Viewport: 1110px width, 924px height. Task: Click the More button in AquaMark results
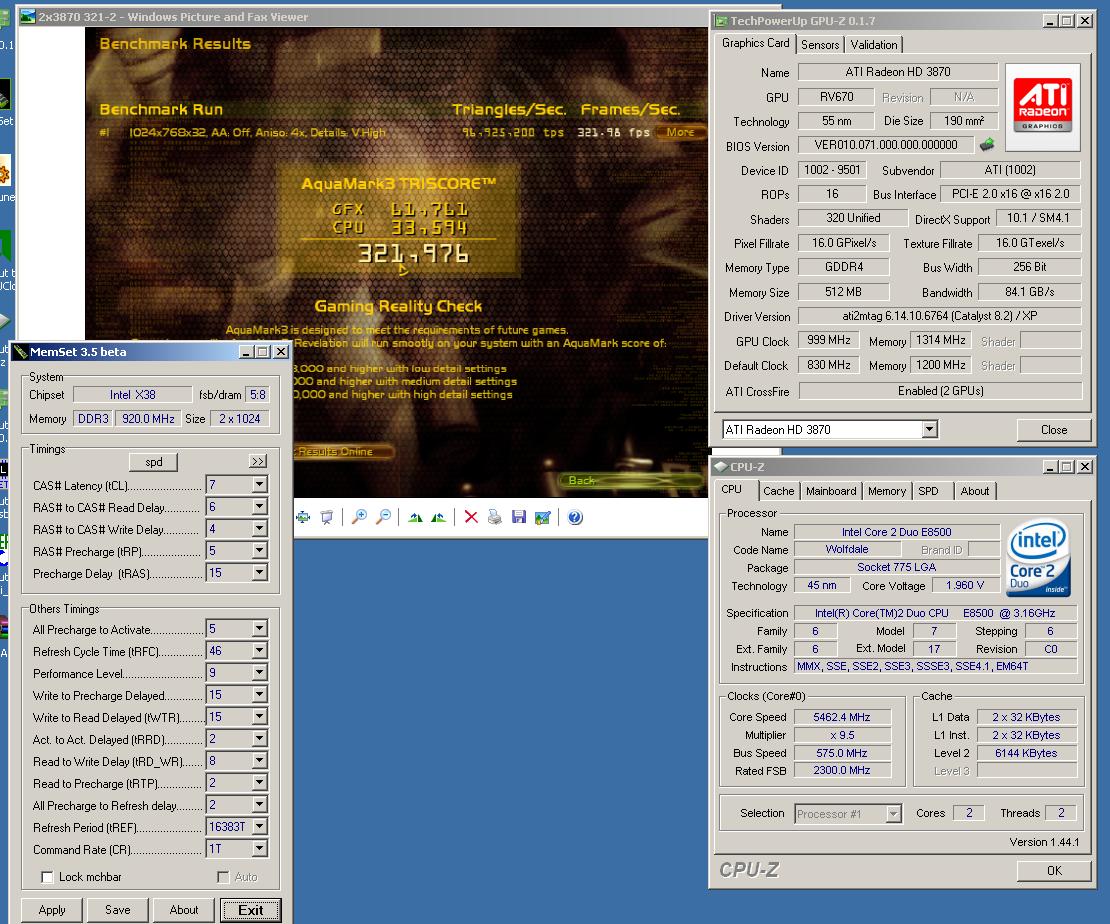[680, 132]
